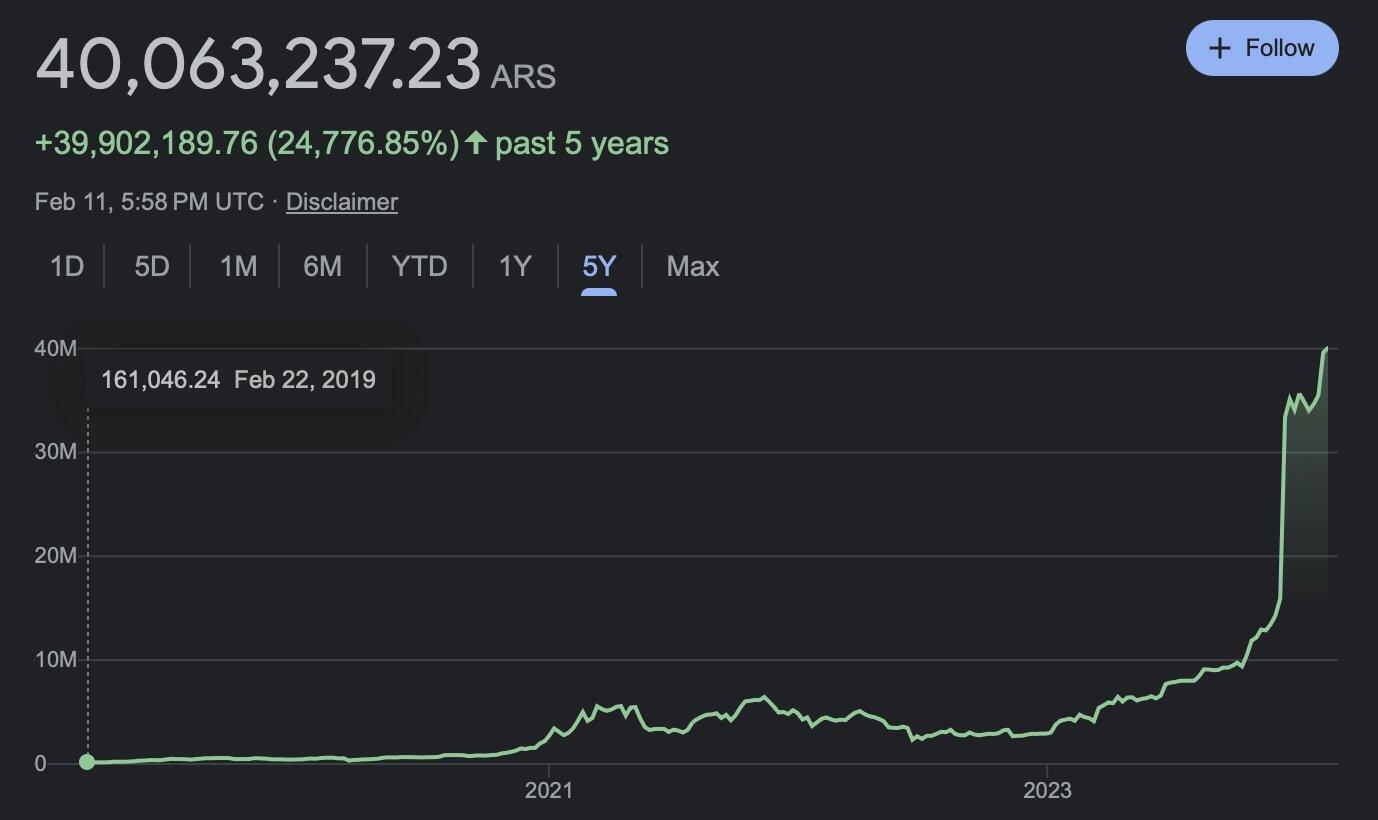This screenshot has width=1378, height=820.
Task: Click the 10M y-axis label
Action: [55, 660]
